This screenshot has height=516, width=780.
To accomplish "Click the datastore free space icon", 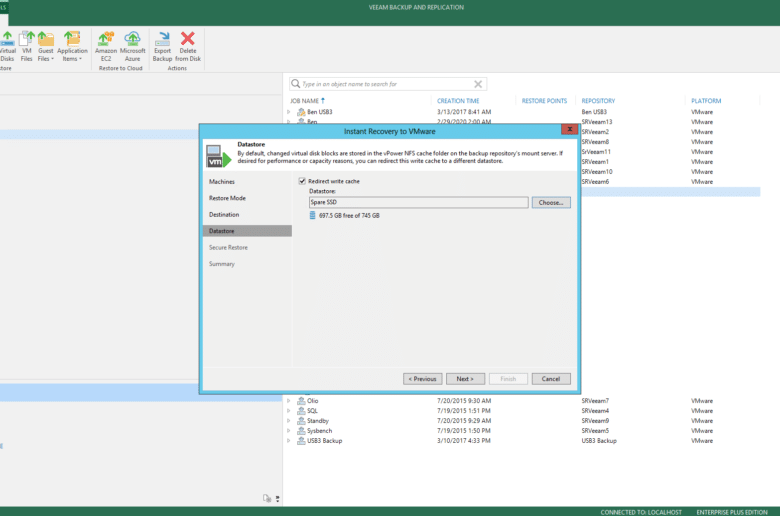I will (312, 215).
